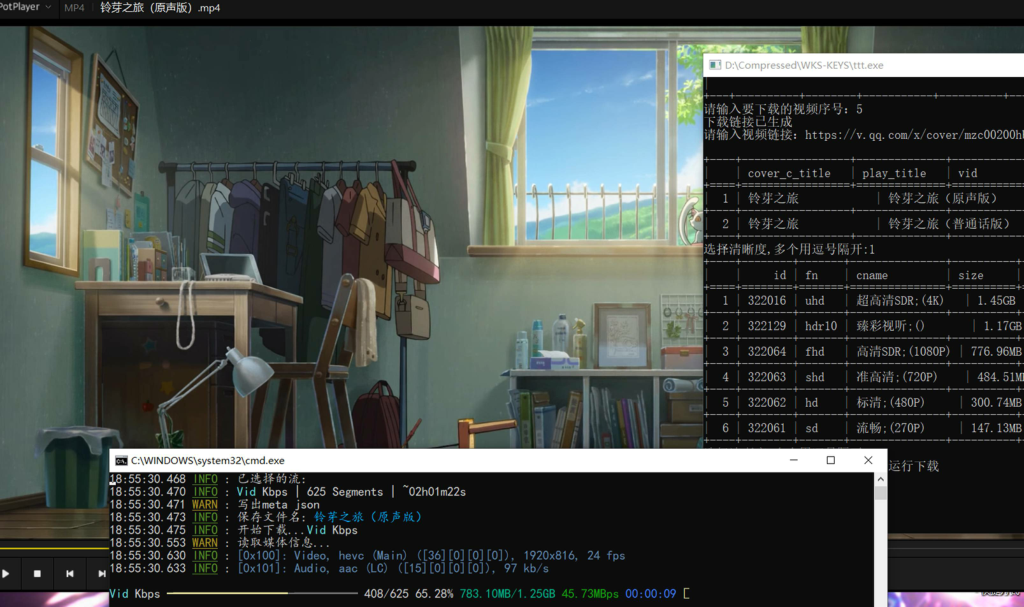Click the 625 Segments log text
The height and width of the screenshot is (607, 1024).
345,492
